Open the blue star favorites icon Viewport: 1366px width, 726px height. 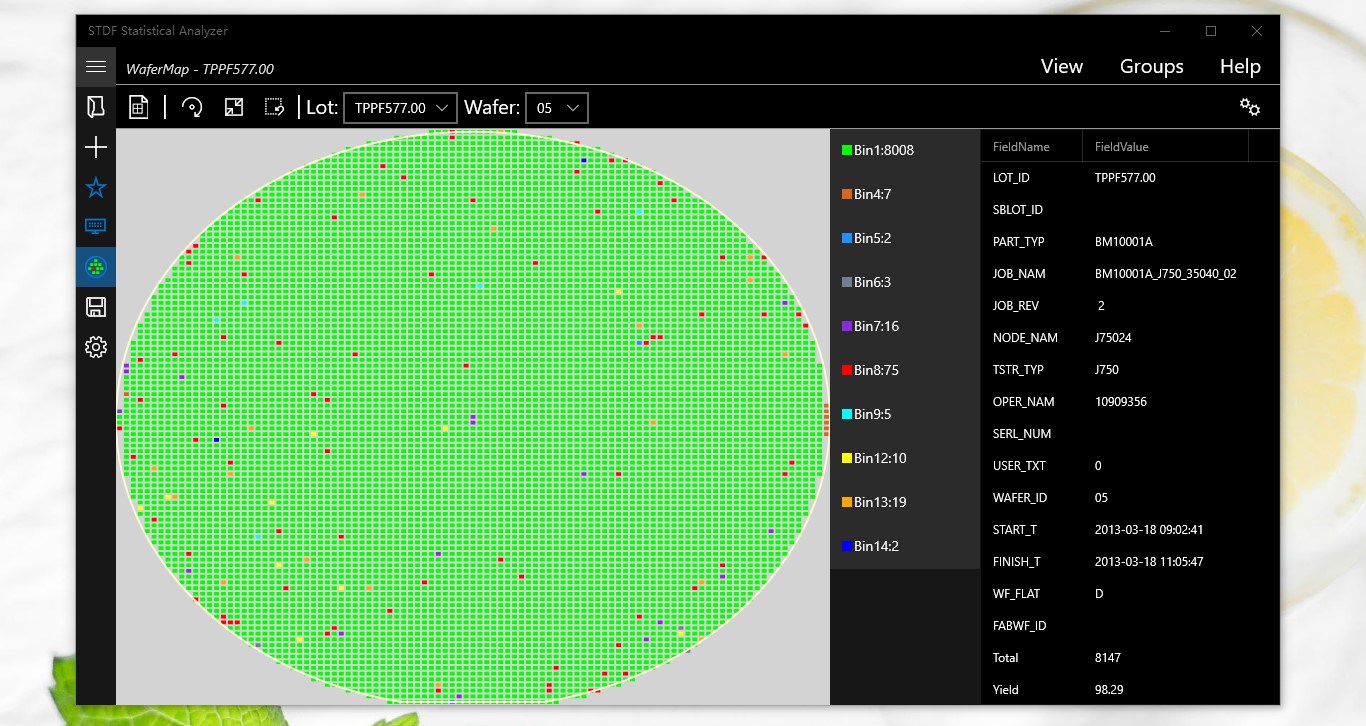point(96,187)
